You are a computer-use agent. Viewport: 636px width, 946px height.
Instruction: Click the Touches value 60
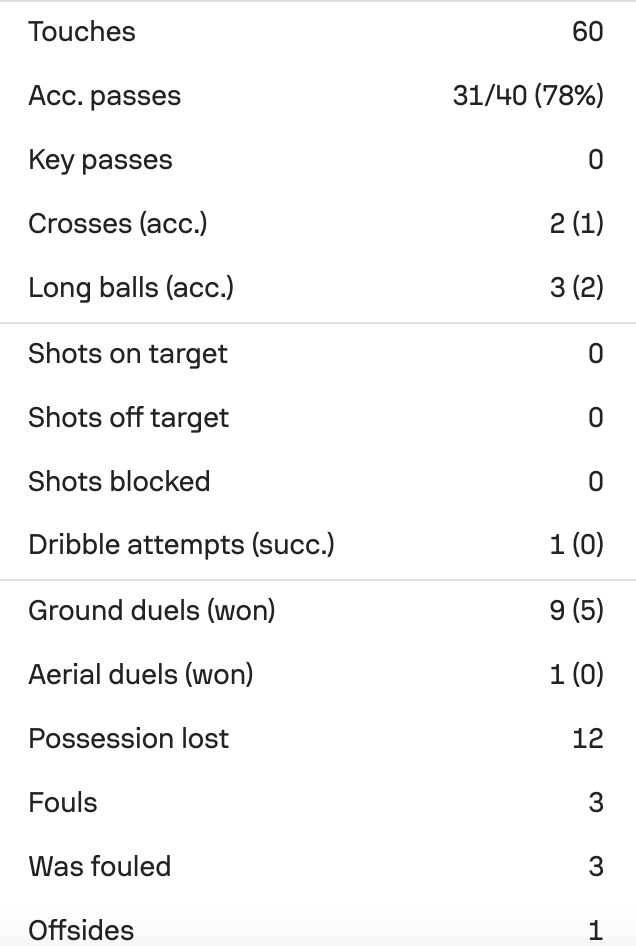pyautogui.click(x=588, y=31)
